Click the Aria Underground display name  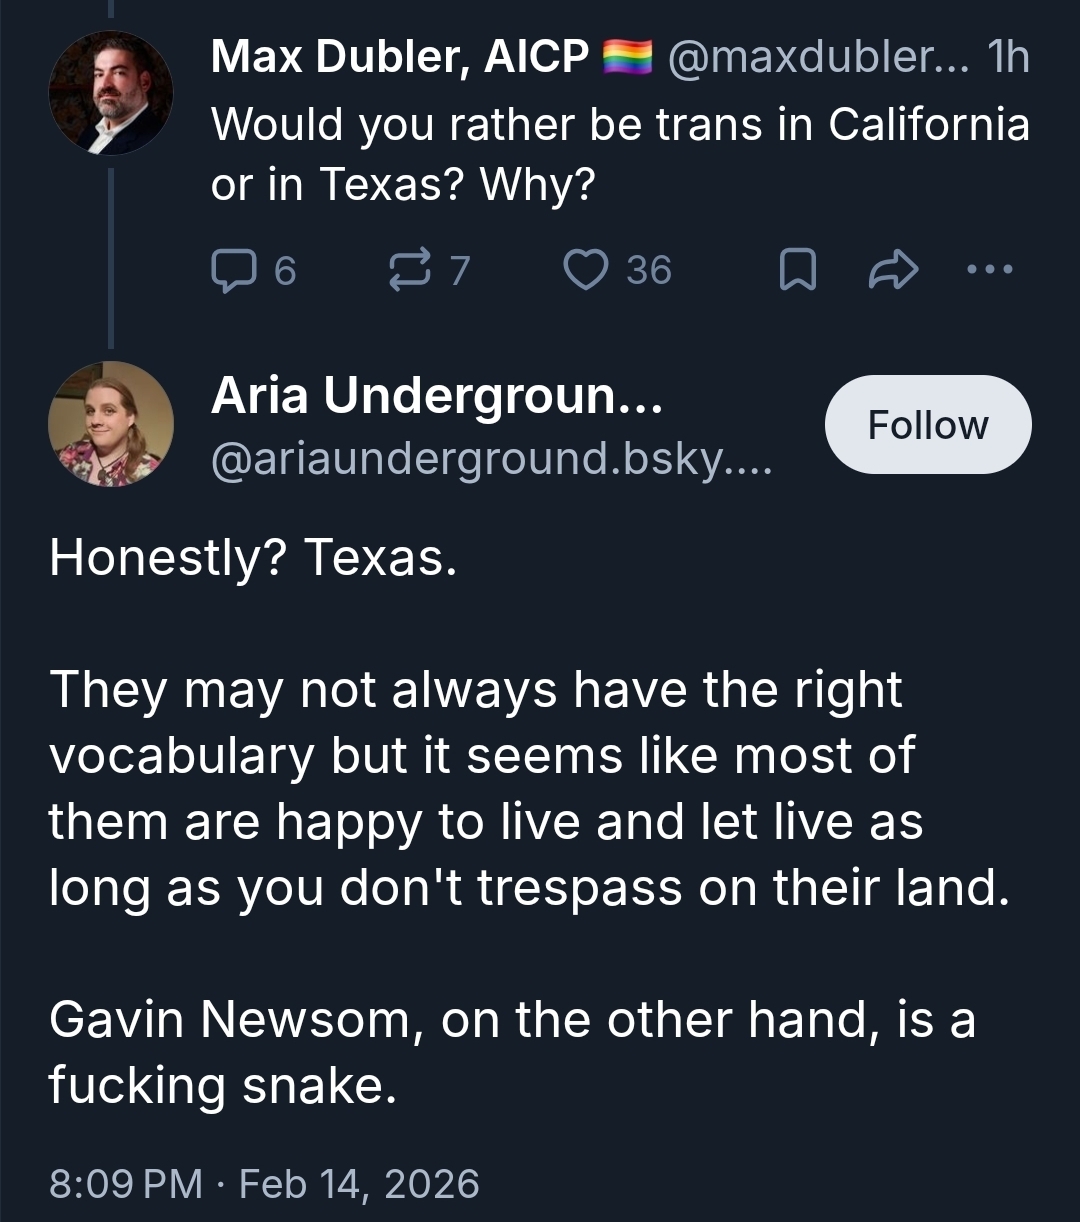[436, 397]
